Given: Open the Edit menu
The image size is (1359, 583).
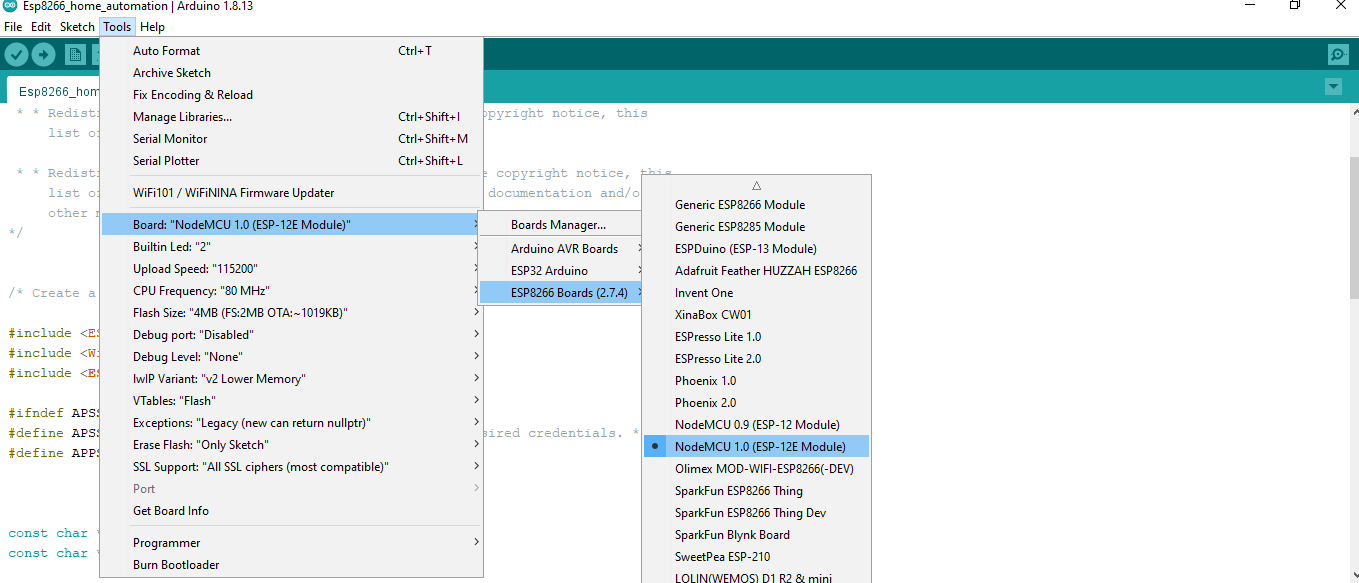Looking at the screenshot, I should point(41,27).
